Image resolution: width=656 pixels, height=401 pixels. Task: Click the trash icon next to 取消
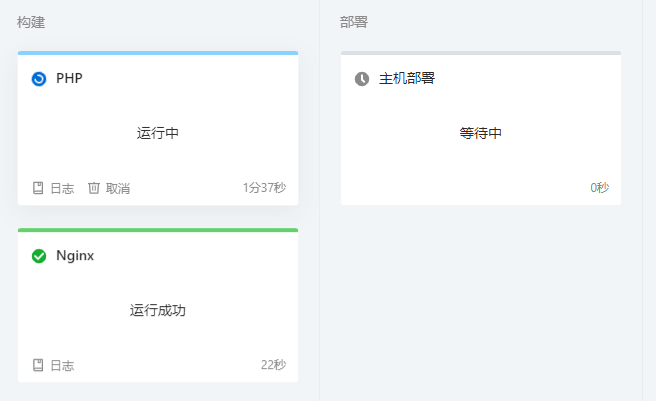pos(94,188)
